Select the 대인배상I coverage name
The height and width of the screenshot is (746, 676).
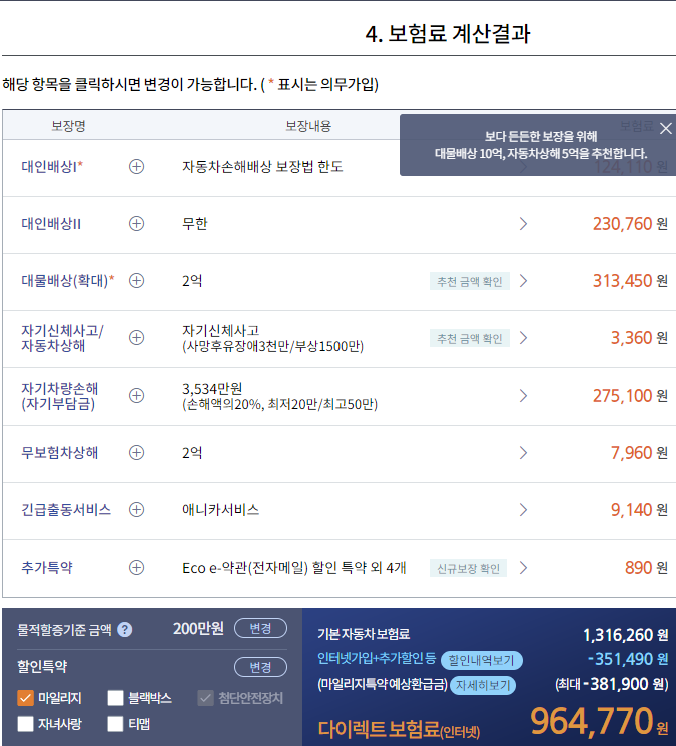52,167
